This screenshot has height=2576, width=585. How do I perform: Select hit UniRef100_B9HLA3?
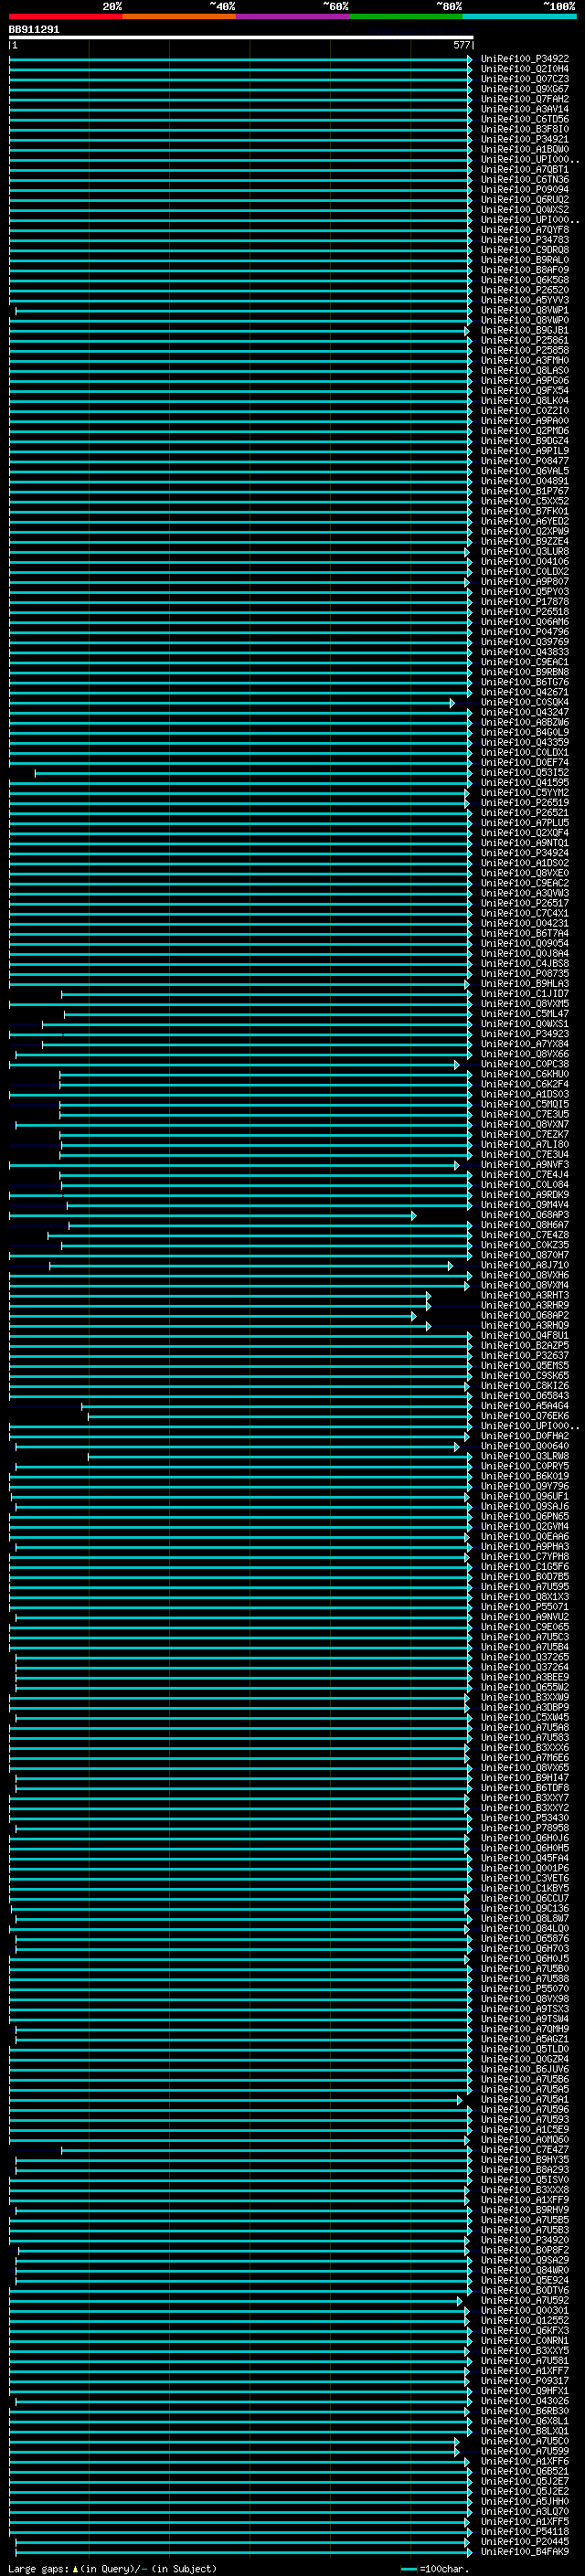pyautogui.click(x=524, y=984)
